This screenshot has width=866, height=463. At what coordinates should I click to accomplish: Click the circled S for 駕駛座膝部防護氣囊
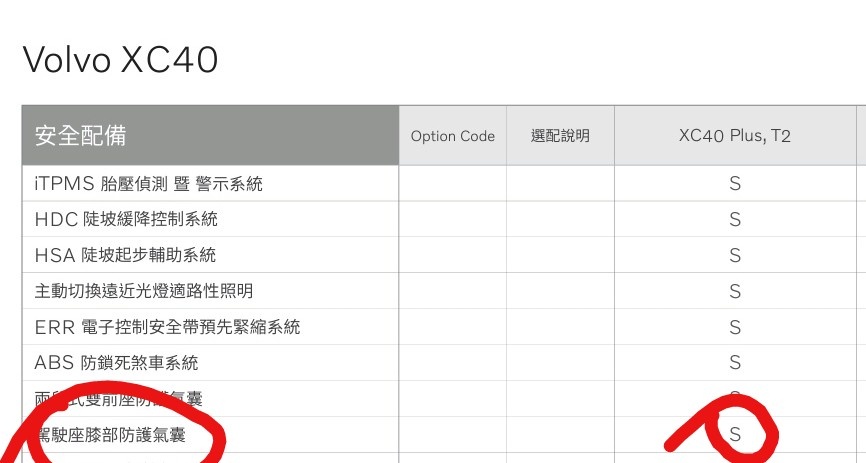point(736,434)
